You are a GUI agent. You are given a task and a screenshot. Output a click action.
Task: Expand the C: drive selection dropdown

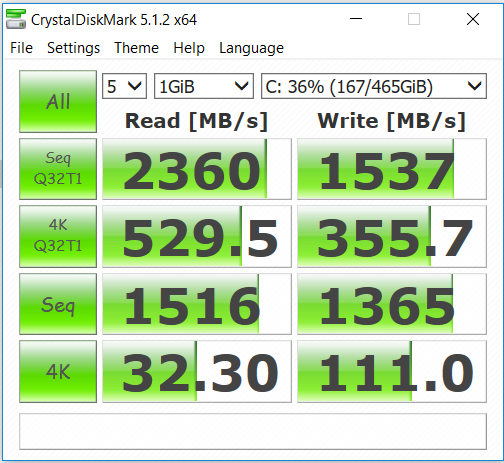click(x=374, y=86)
